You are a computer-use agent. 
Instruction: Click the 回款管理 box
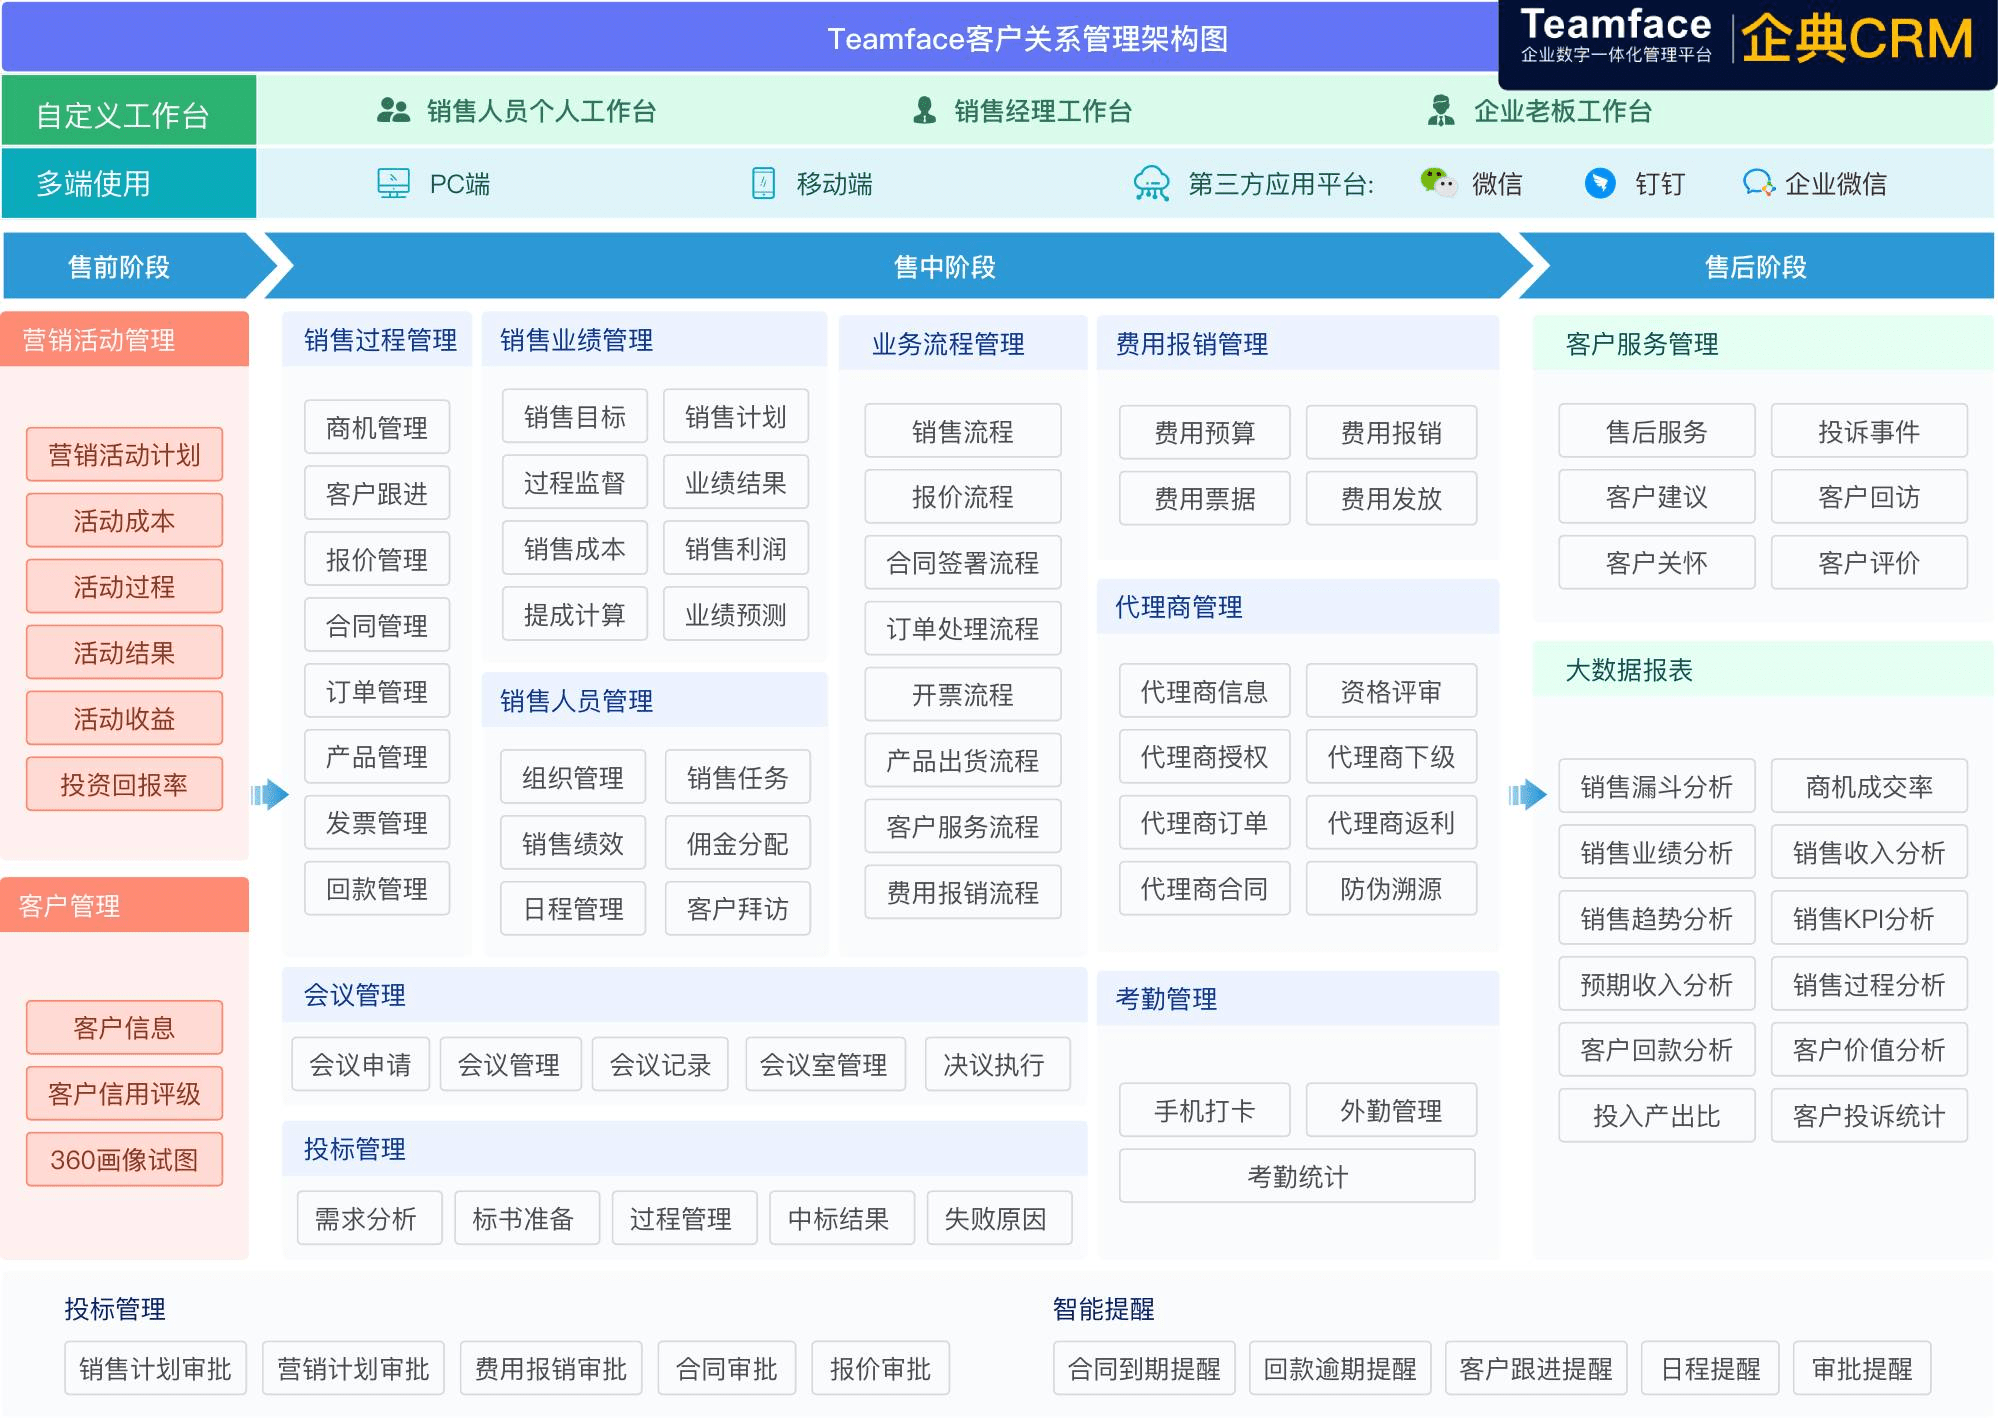[x=377, y=889]
